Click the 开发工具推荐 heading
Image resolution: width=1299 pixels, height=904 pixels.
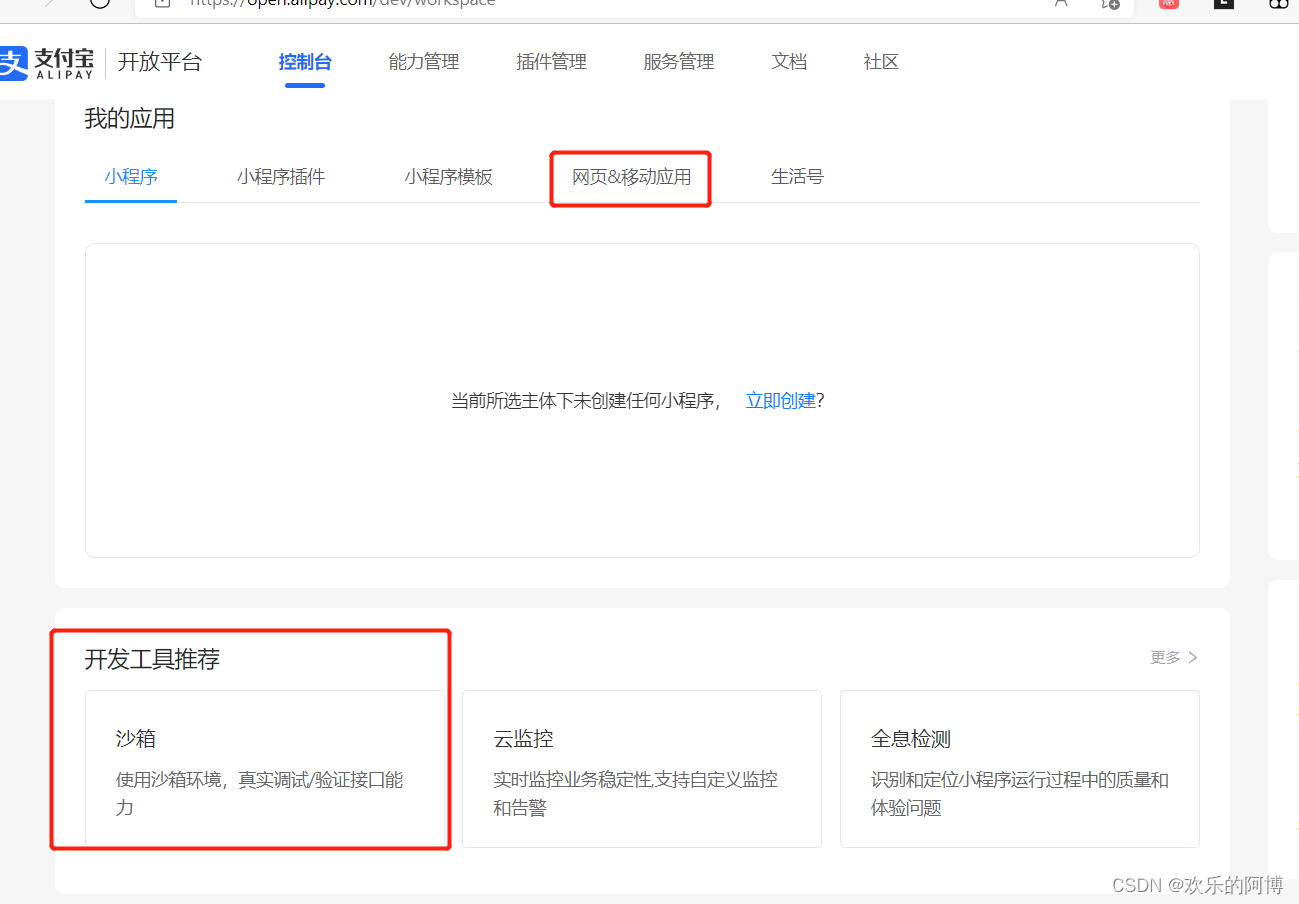(x=152, y=659)
